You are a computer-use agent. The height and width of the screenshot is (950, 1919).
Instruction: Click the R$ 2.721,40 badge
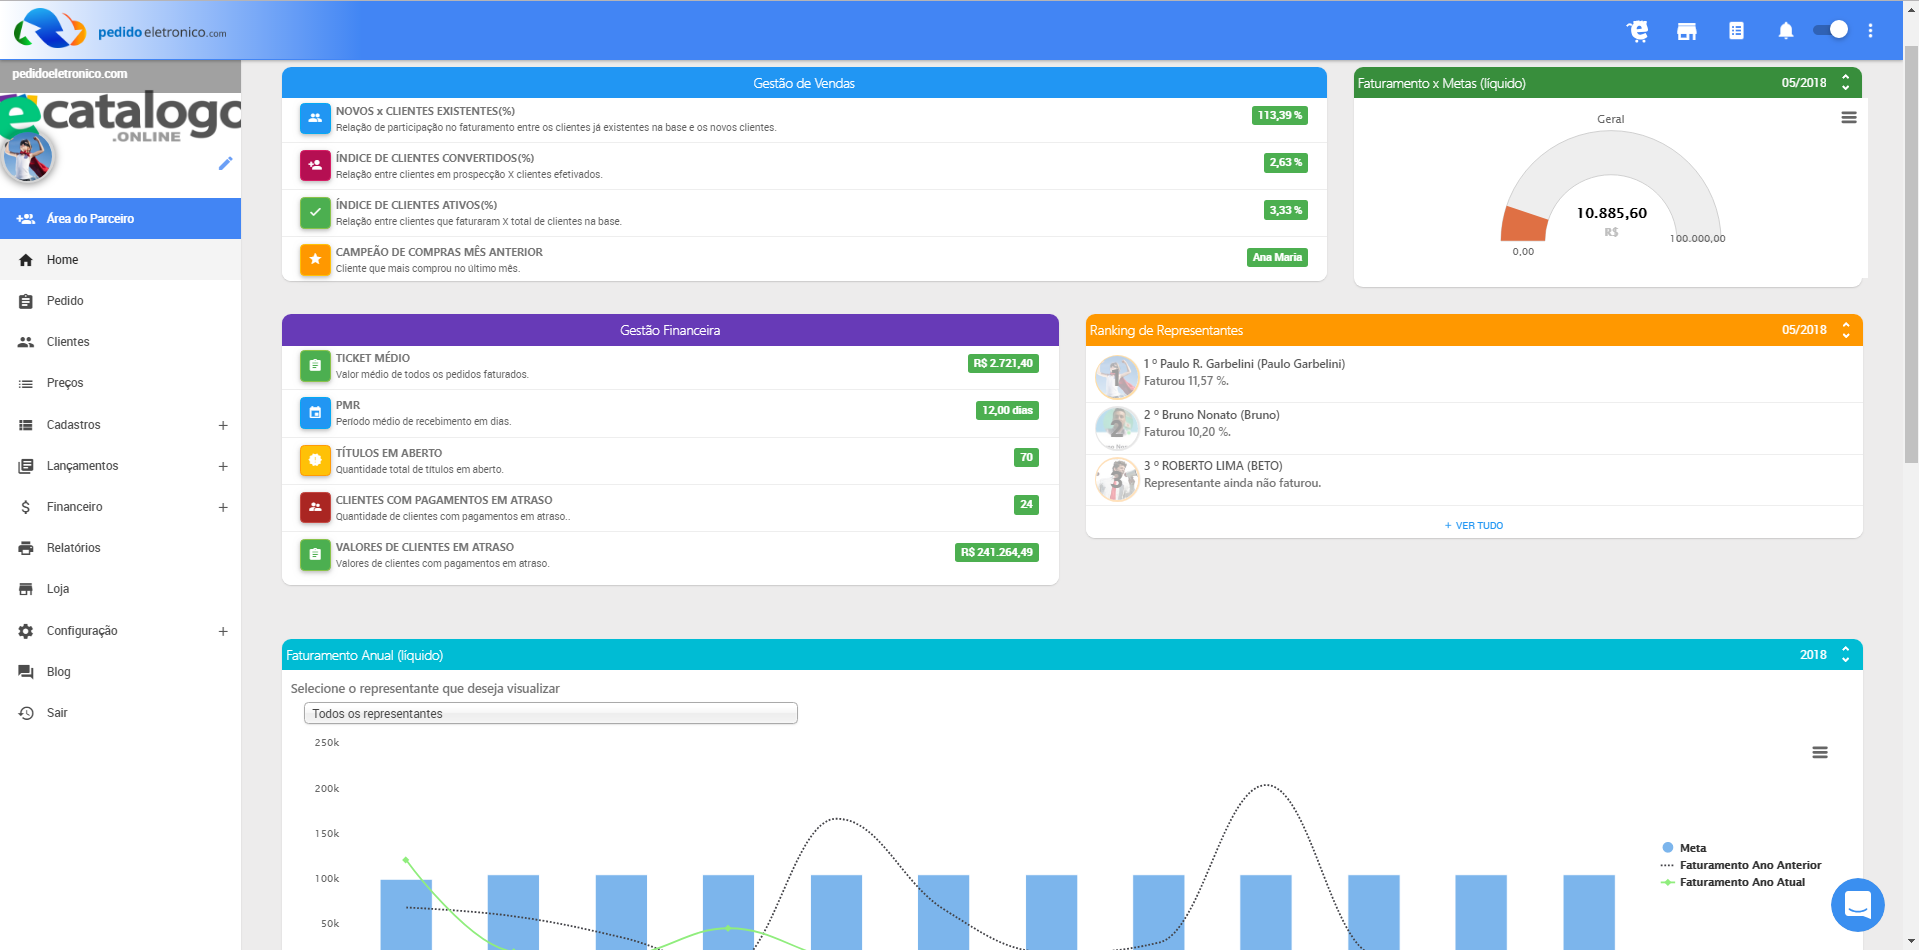pos(1003,363)
